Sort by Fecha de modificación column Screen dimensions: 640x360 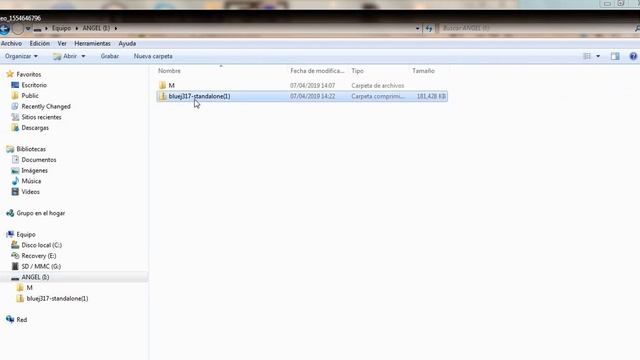317,71
